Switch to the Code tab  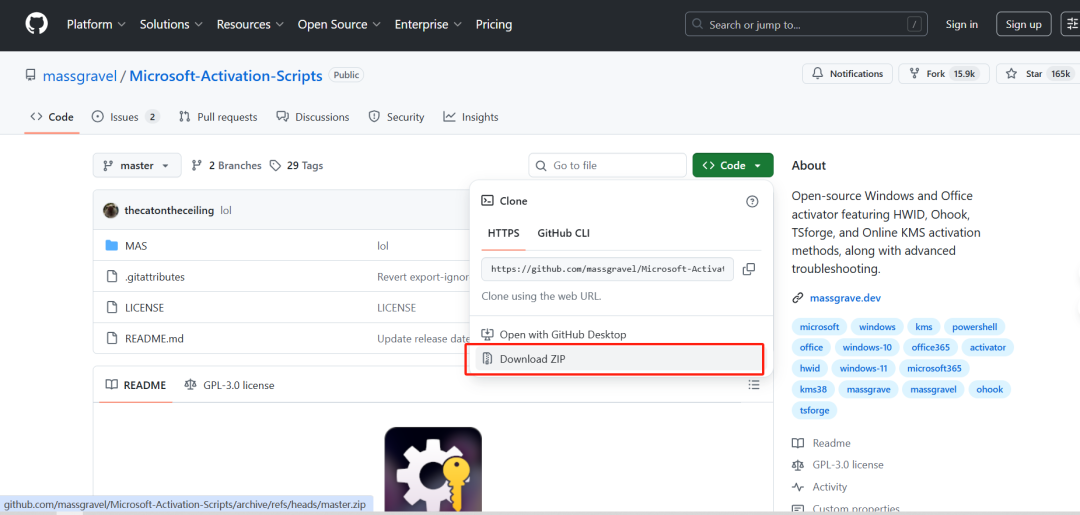52,117
